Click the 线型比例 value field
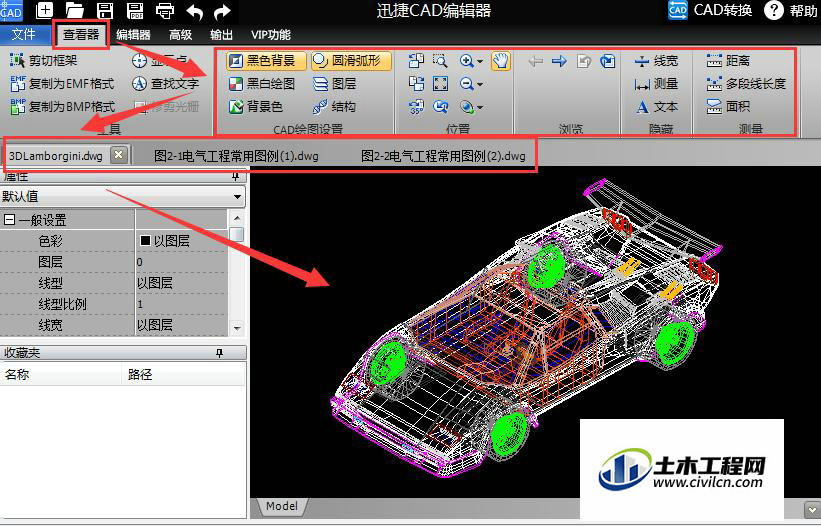Viewport: 821px width, 526px height. [182, 304]
